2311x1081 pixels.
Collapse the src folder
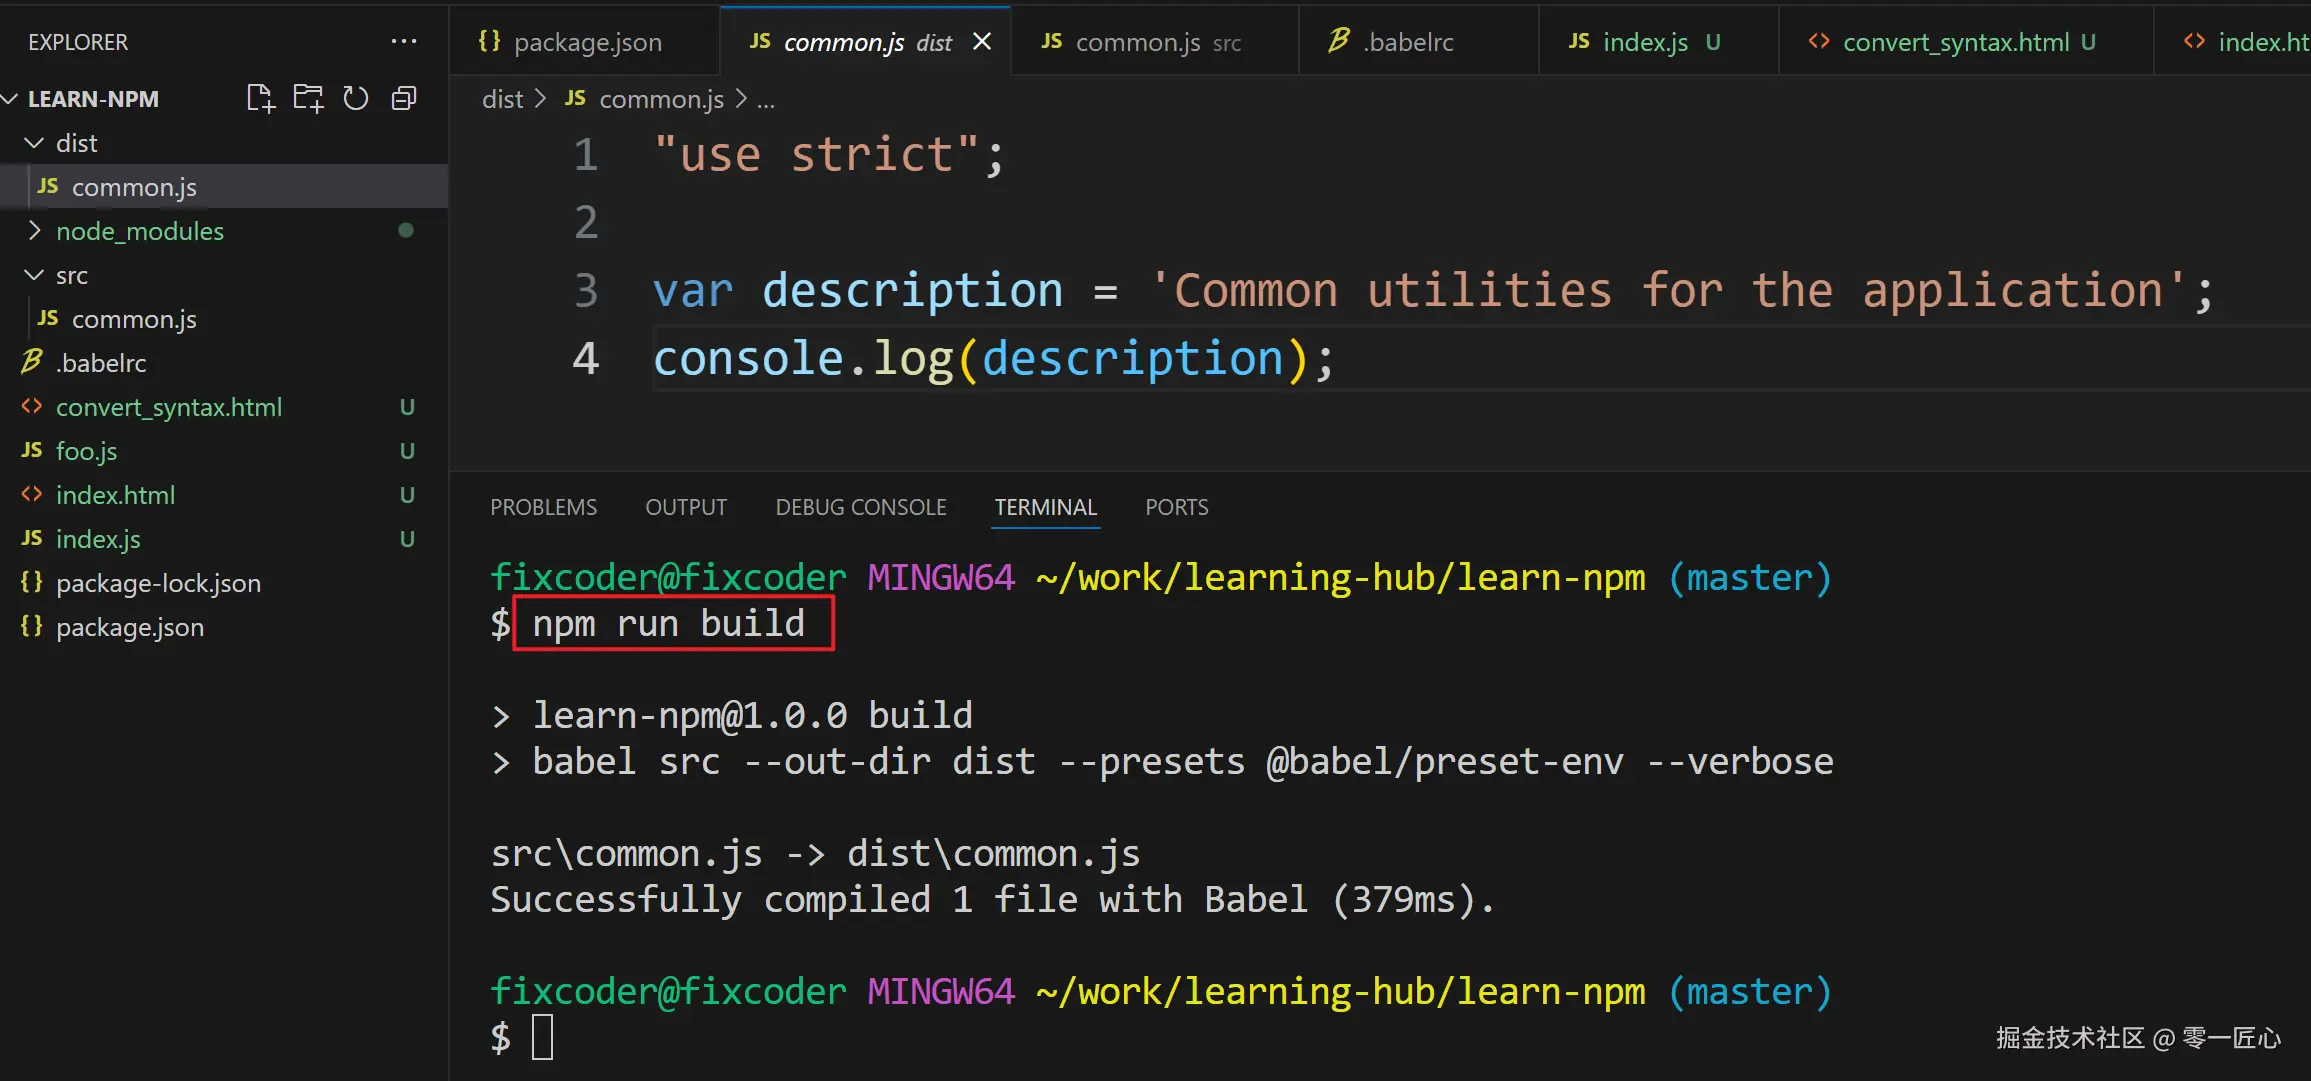tap(35, 275)
